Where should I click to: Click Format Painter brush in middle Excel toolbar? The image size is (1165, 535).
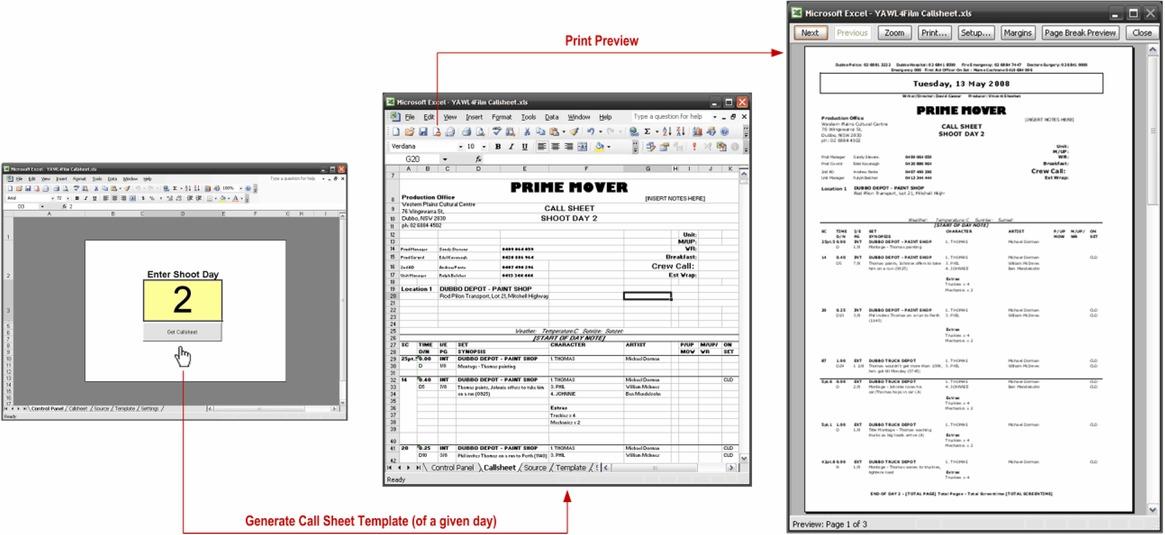574,132
